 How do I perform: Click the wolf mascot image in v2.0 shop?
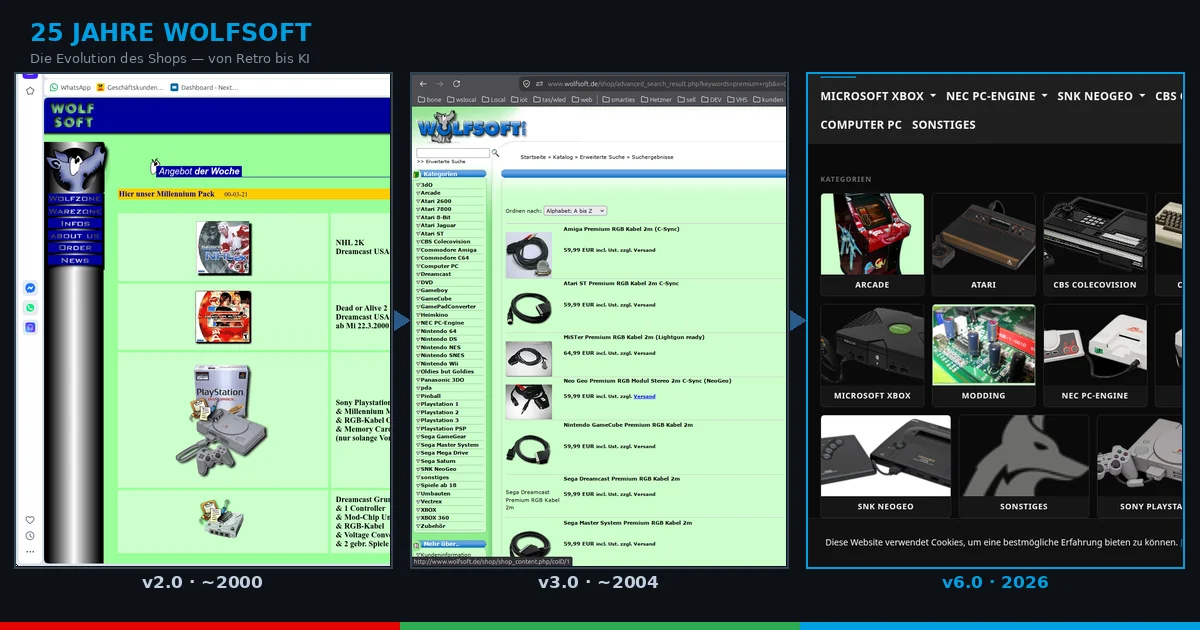pos(76,167)
